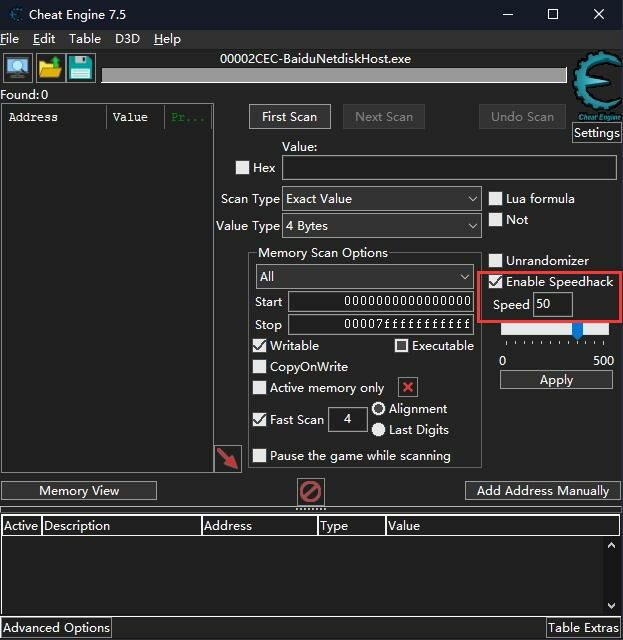Viewport: 623px width, 640px height.
Task: Click the Speed value input field
Action: tap(552, 305)
